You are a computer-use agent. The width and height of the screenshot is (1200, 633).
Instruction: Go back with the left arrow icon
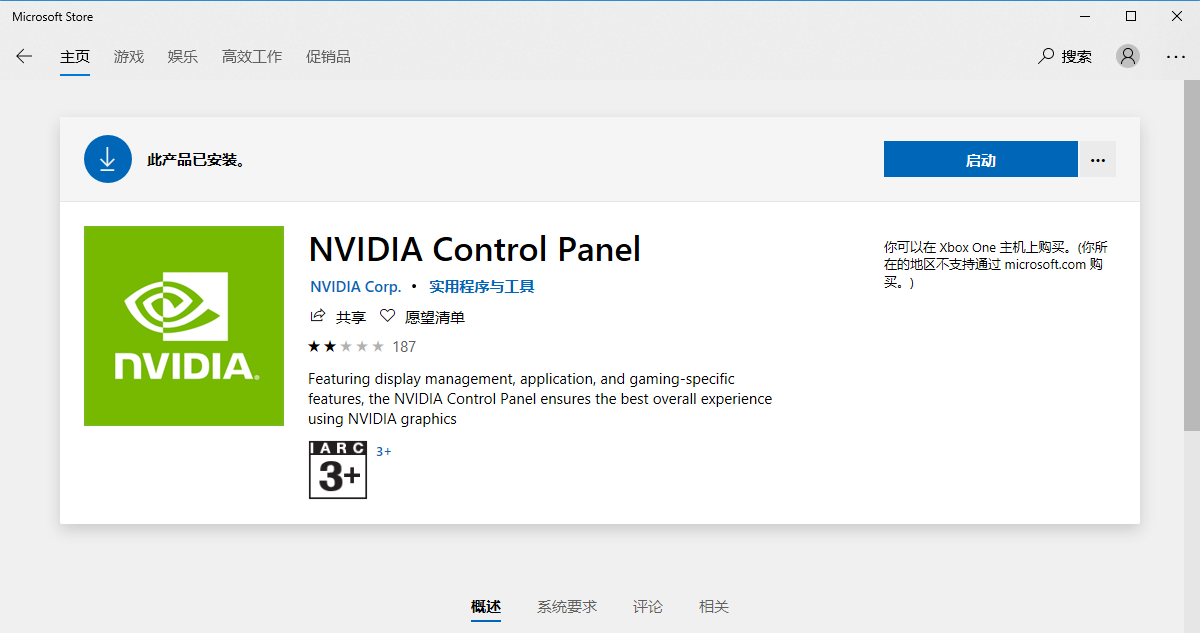click(x=24, y=57)
